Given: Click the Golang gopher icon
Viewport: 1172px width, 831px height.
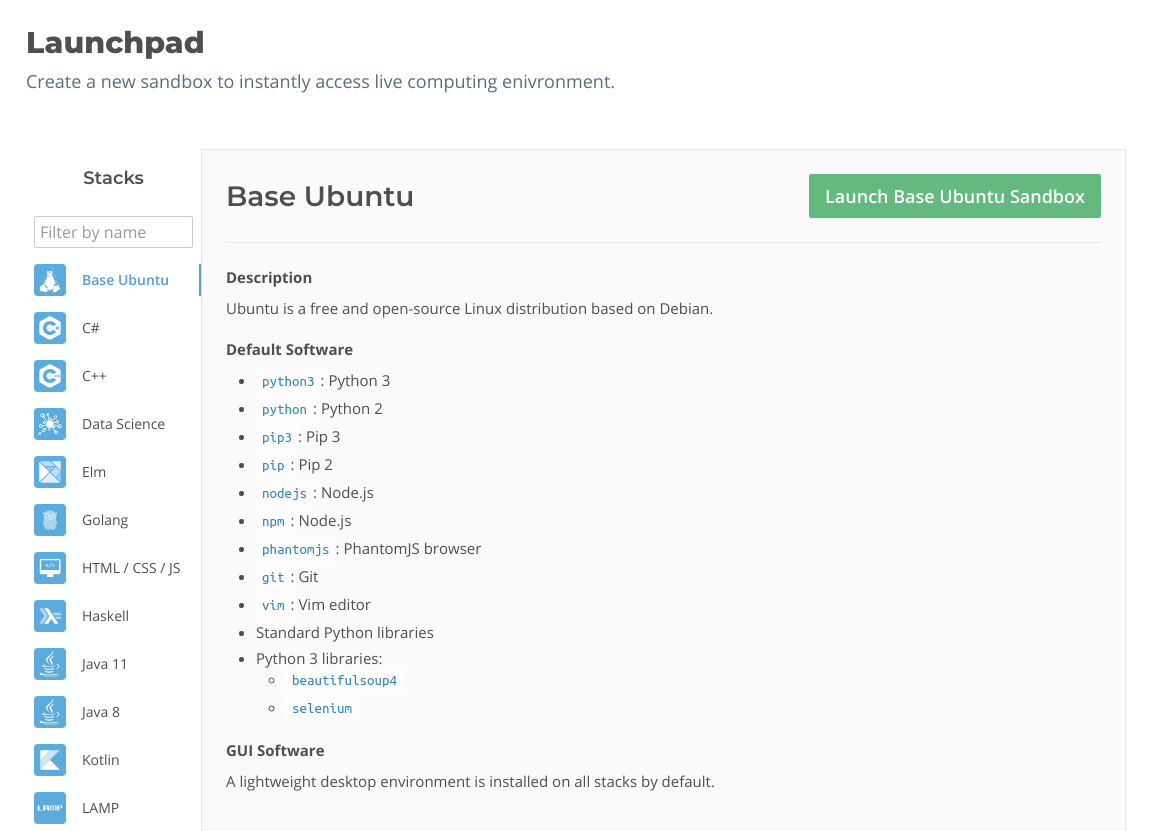Looking at the screenshot, I should click(50, 520).
